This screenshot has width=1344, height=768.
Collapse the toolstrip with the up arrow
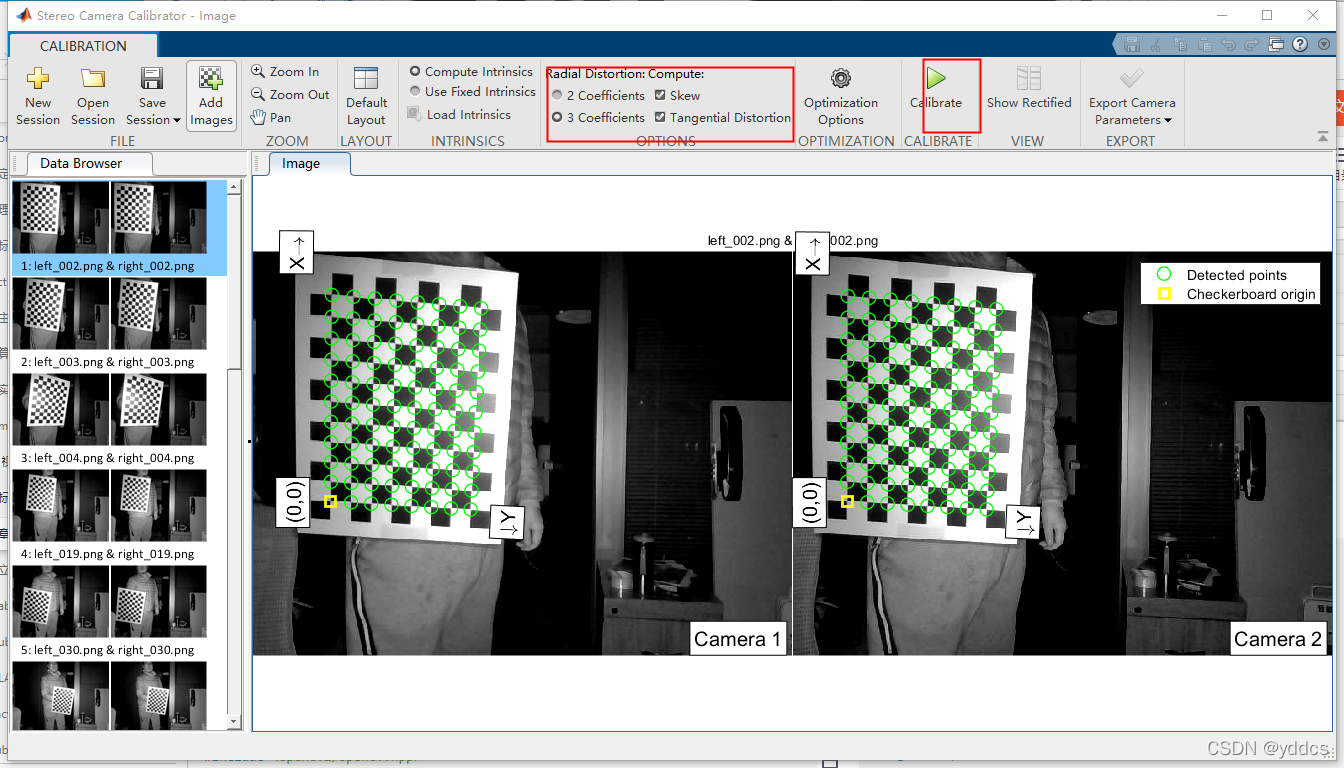click(1323, 137)
